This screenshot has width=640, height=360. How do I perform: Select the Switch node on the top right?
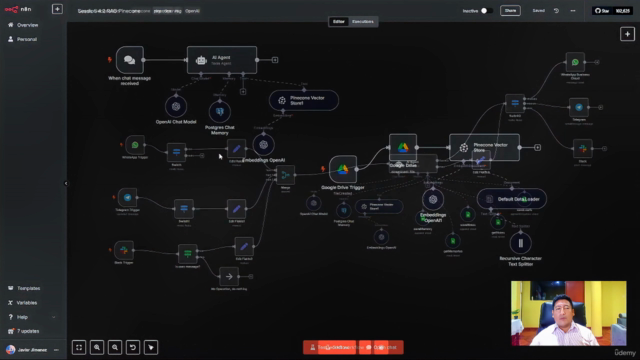point(515,104)
